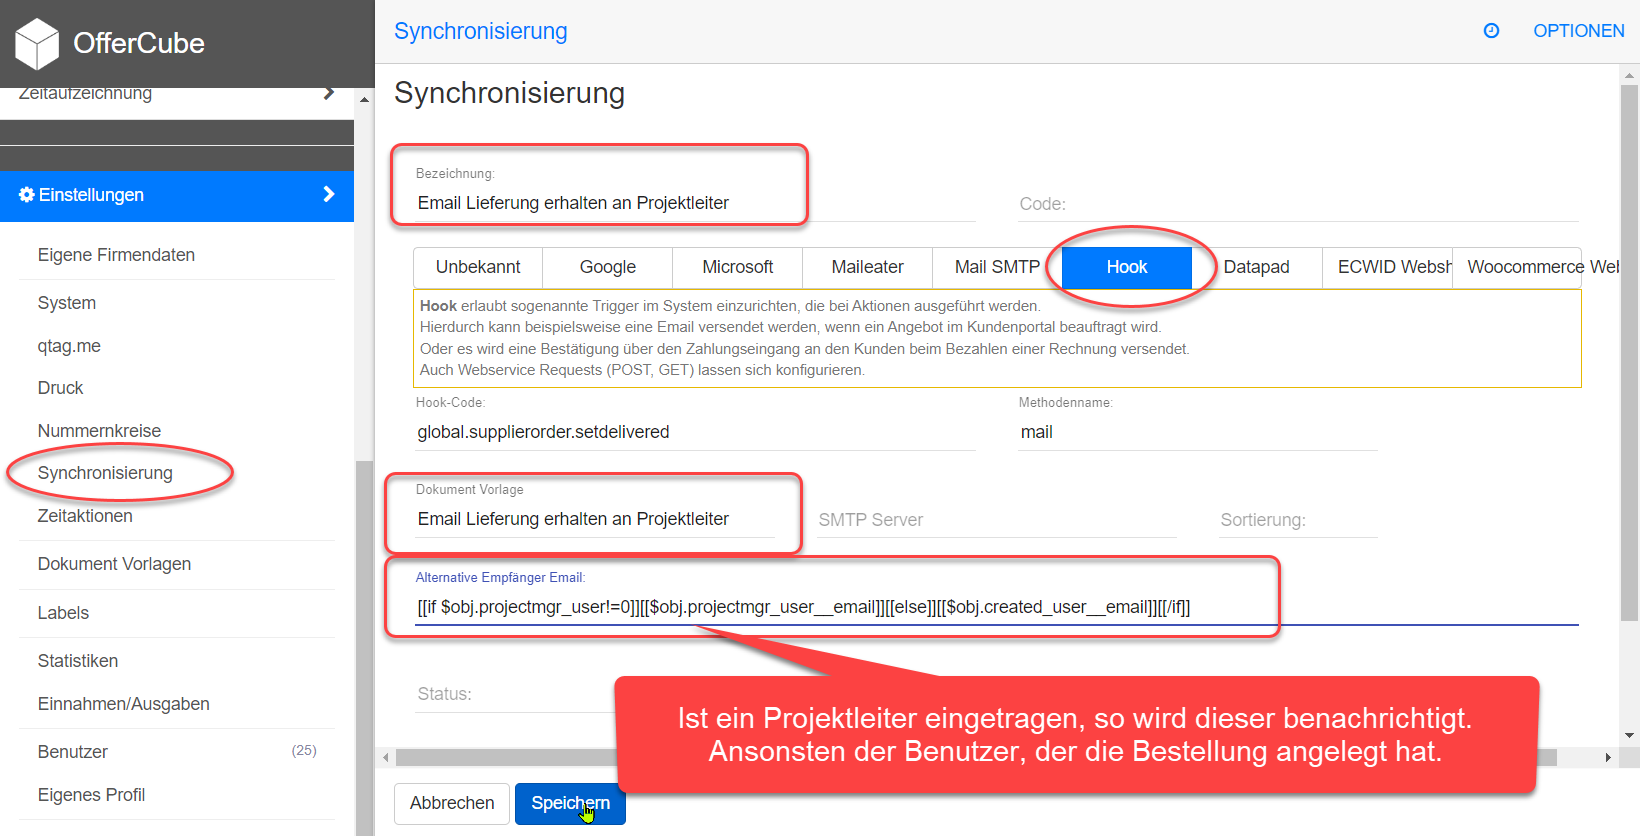Expand the Zeitaufzeichnung chevron arrow
This screenshot has width=1640, height=836.
(329, 93)
